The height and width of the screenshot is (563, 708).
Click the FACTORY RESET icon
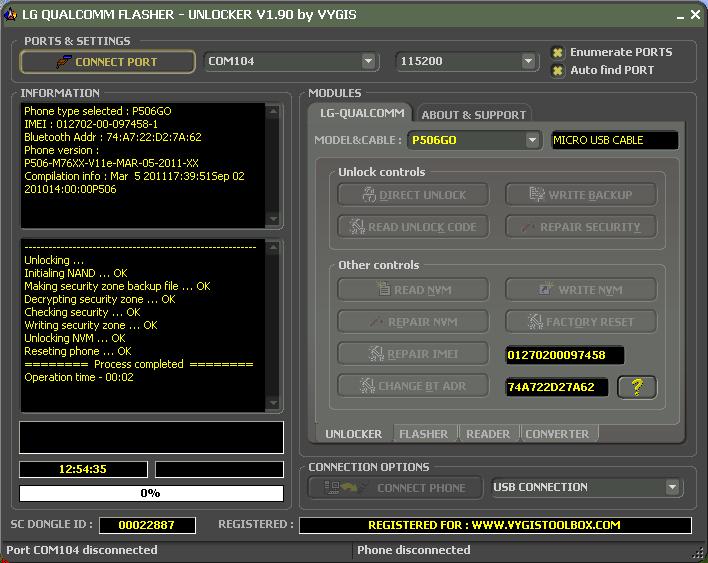[536, 321]
